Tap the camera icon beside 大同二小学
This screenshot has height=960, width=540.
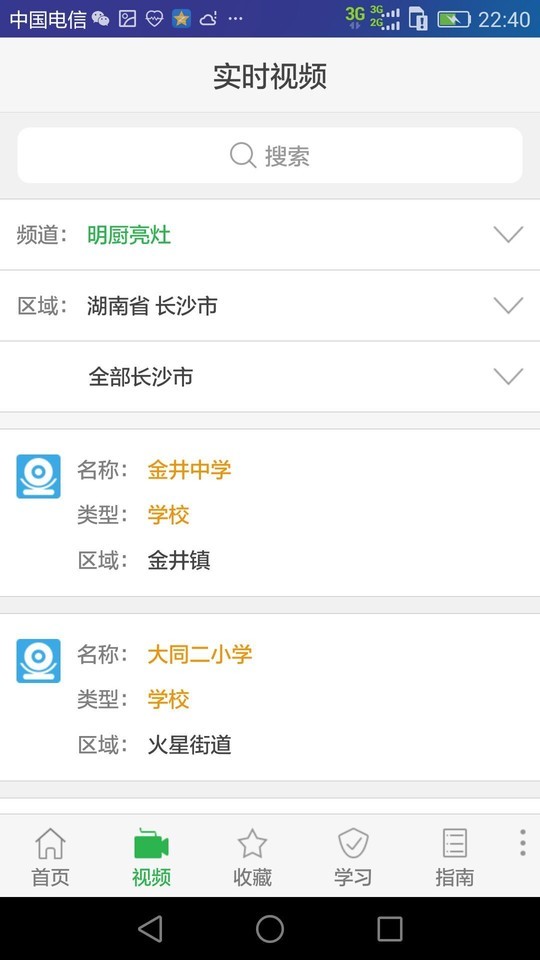click(39, 661)
